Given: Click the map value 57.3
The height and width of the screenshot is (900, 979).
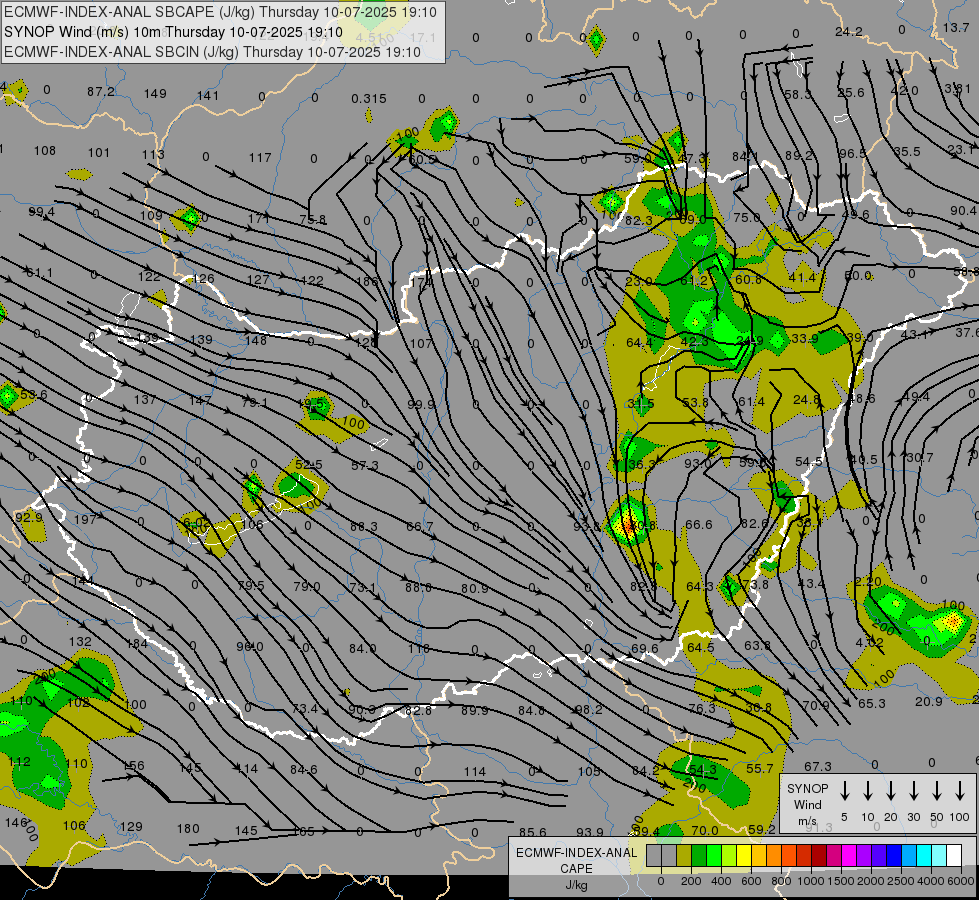Looking at the screenshot, I should click(365, 465).
